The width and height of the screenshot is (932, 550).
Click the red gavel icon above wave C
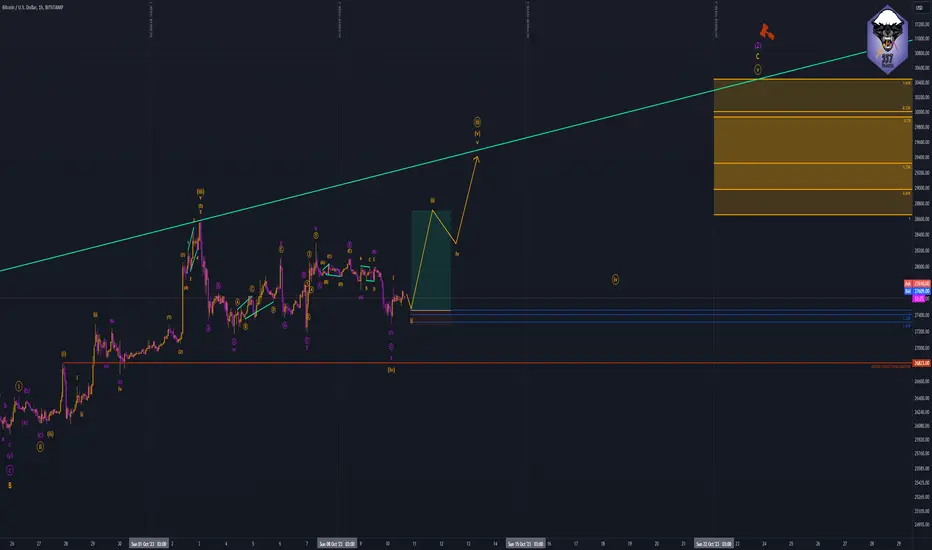point(767,31)
